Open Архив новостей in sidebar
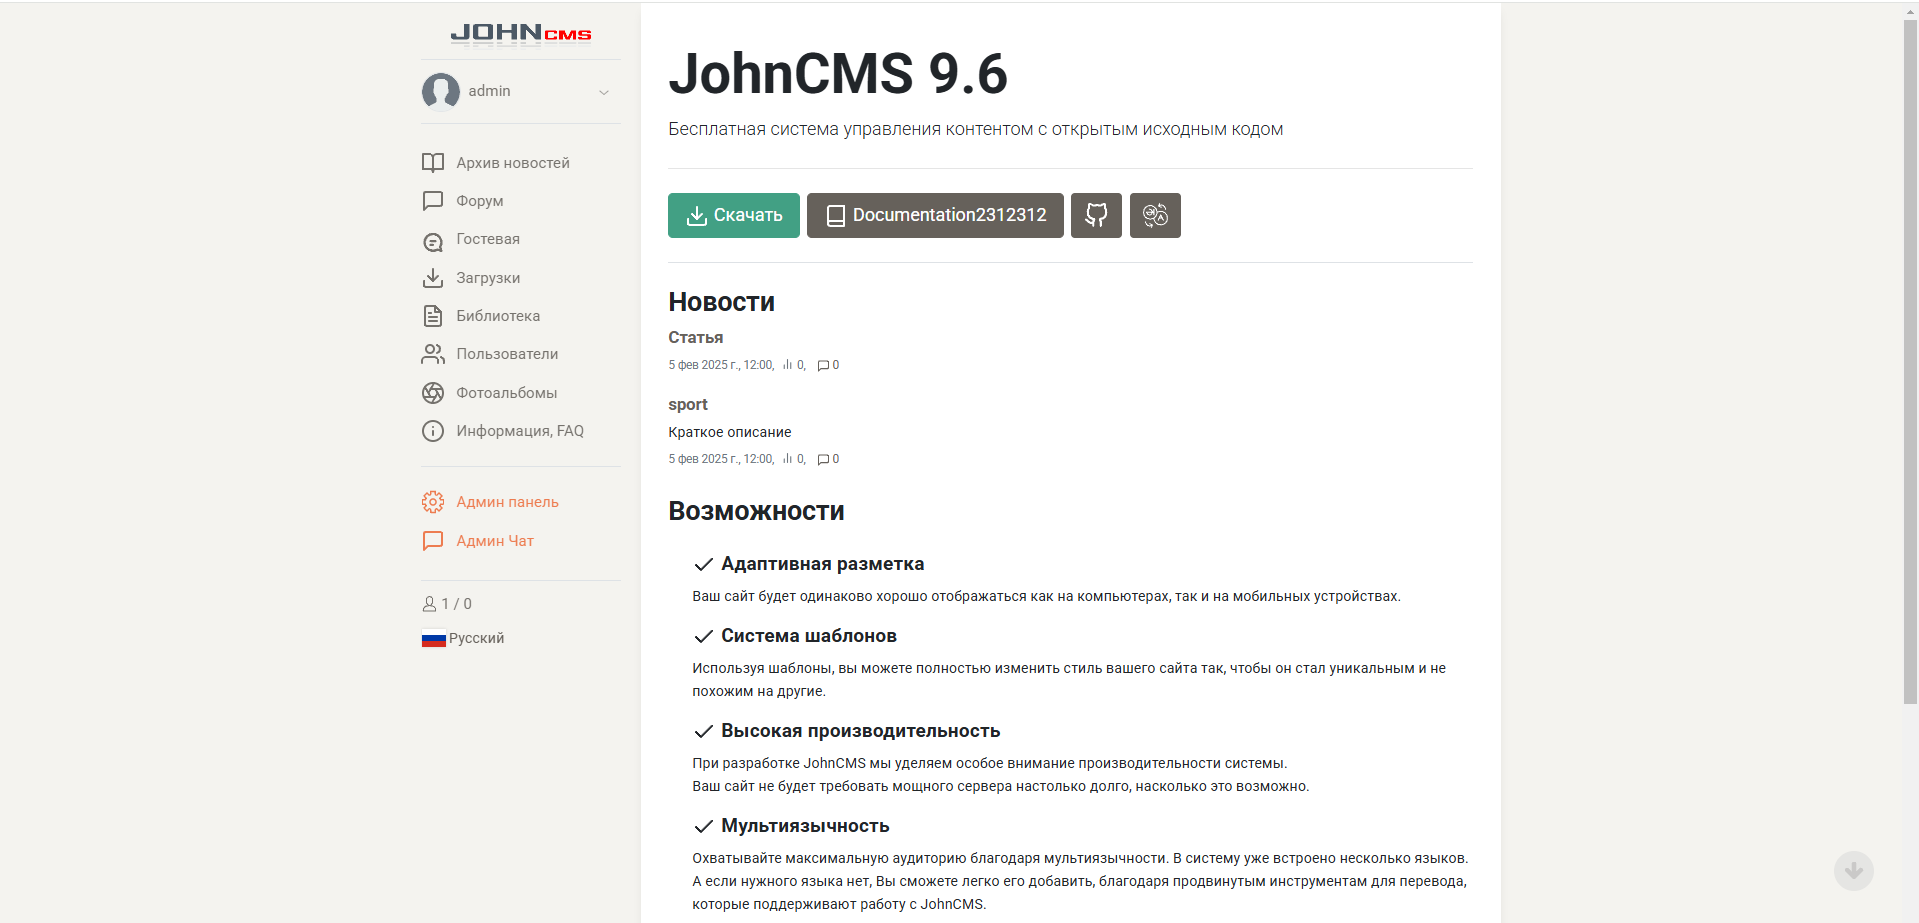The width and height of the screenshot is (1919, 923). (x=512, y=163)
